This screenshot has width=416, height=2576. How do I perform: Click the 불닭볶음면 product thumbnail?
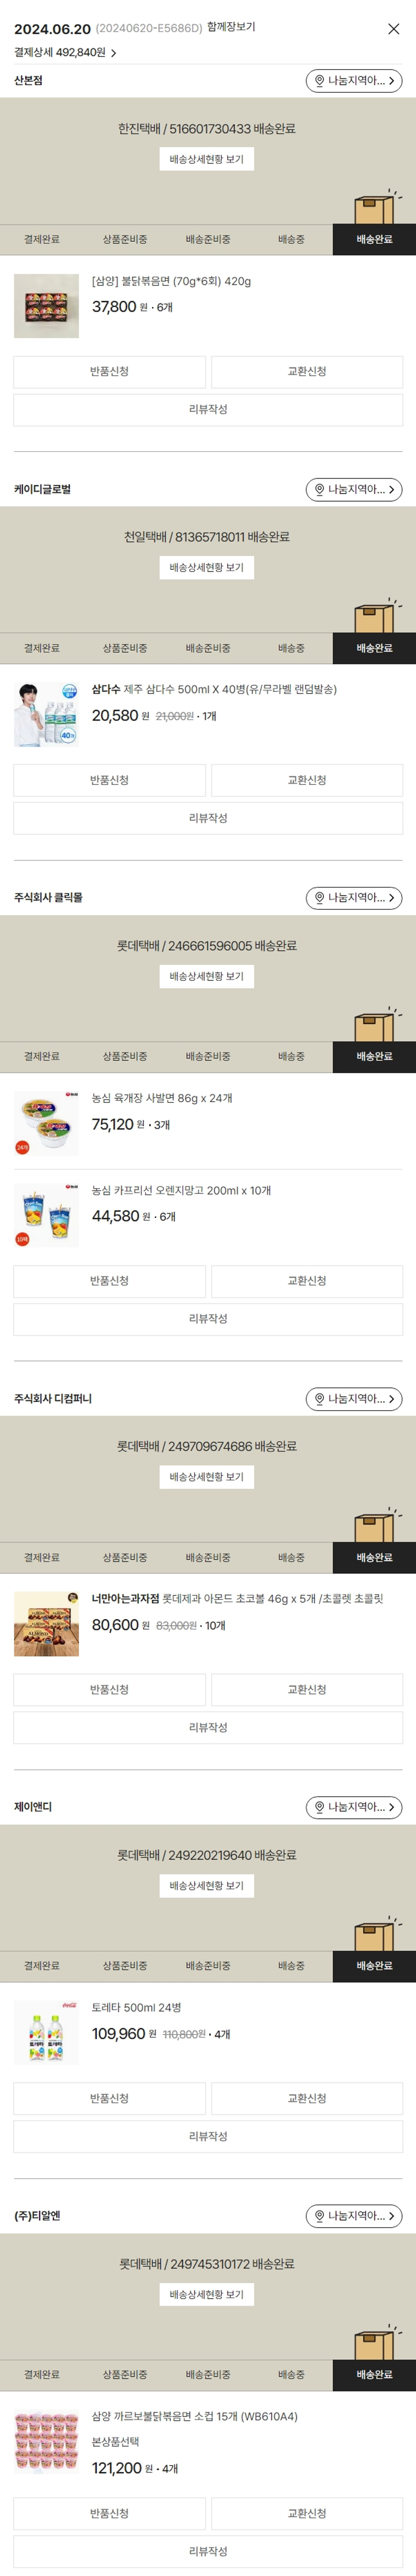click(46, 306)
